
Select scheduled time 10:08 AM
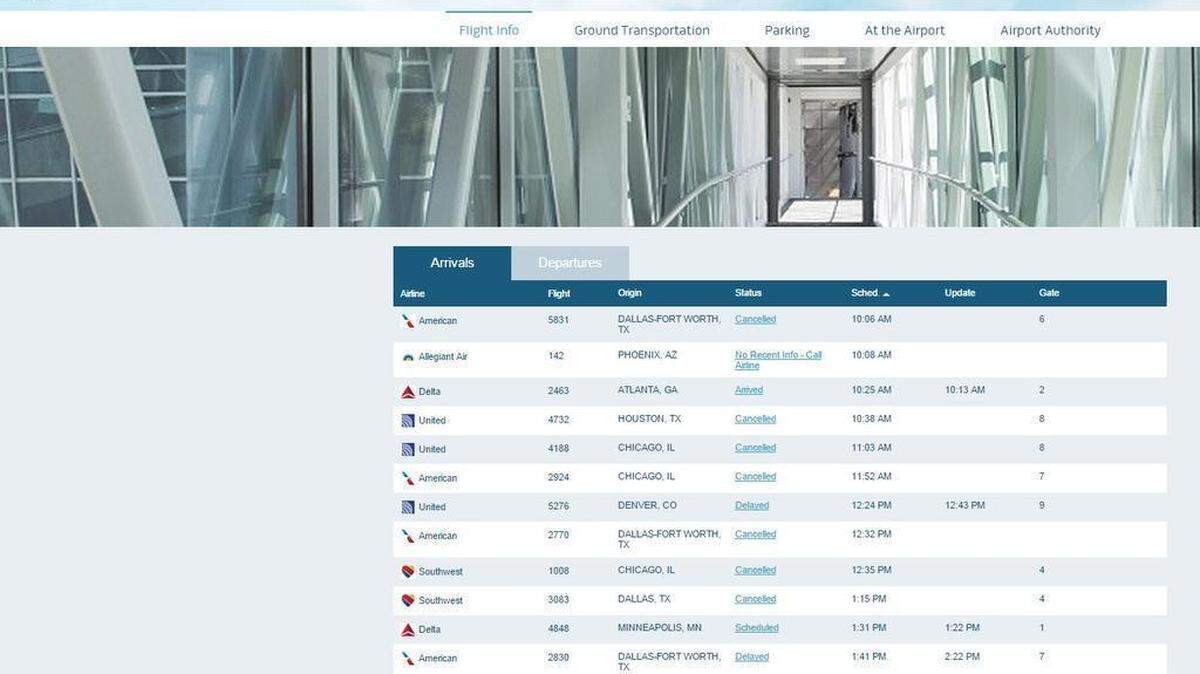click(871, 355)
